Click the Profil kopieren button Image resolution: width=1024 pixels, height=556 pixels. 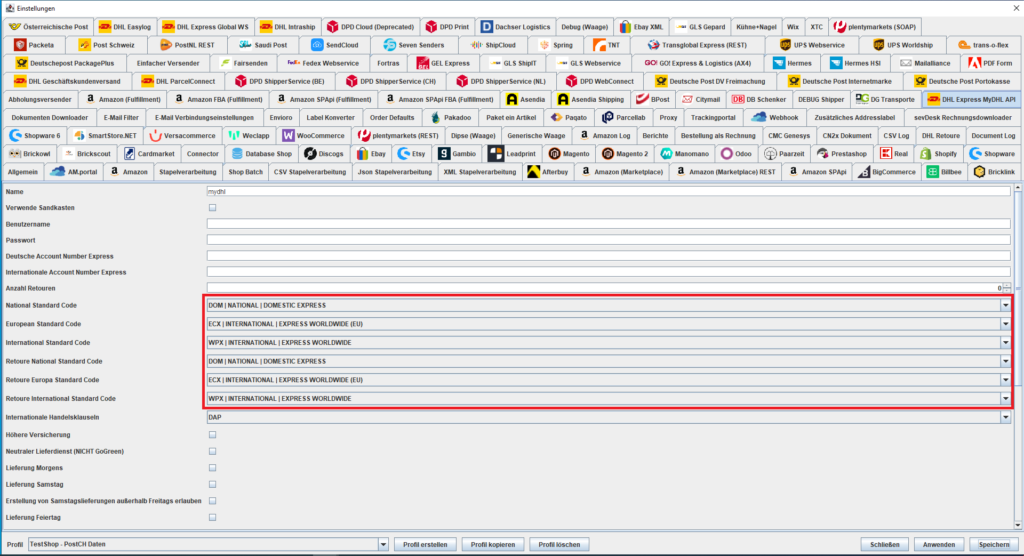492,544
